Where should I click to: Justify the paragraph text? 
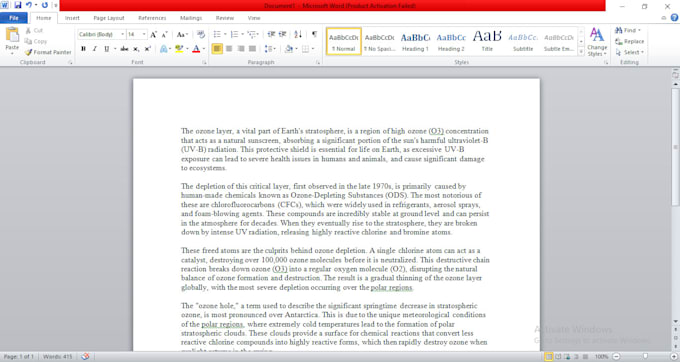252,49
